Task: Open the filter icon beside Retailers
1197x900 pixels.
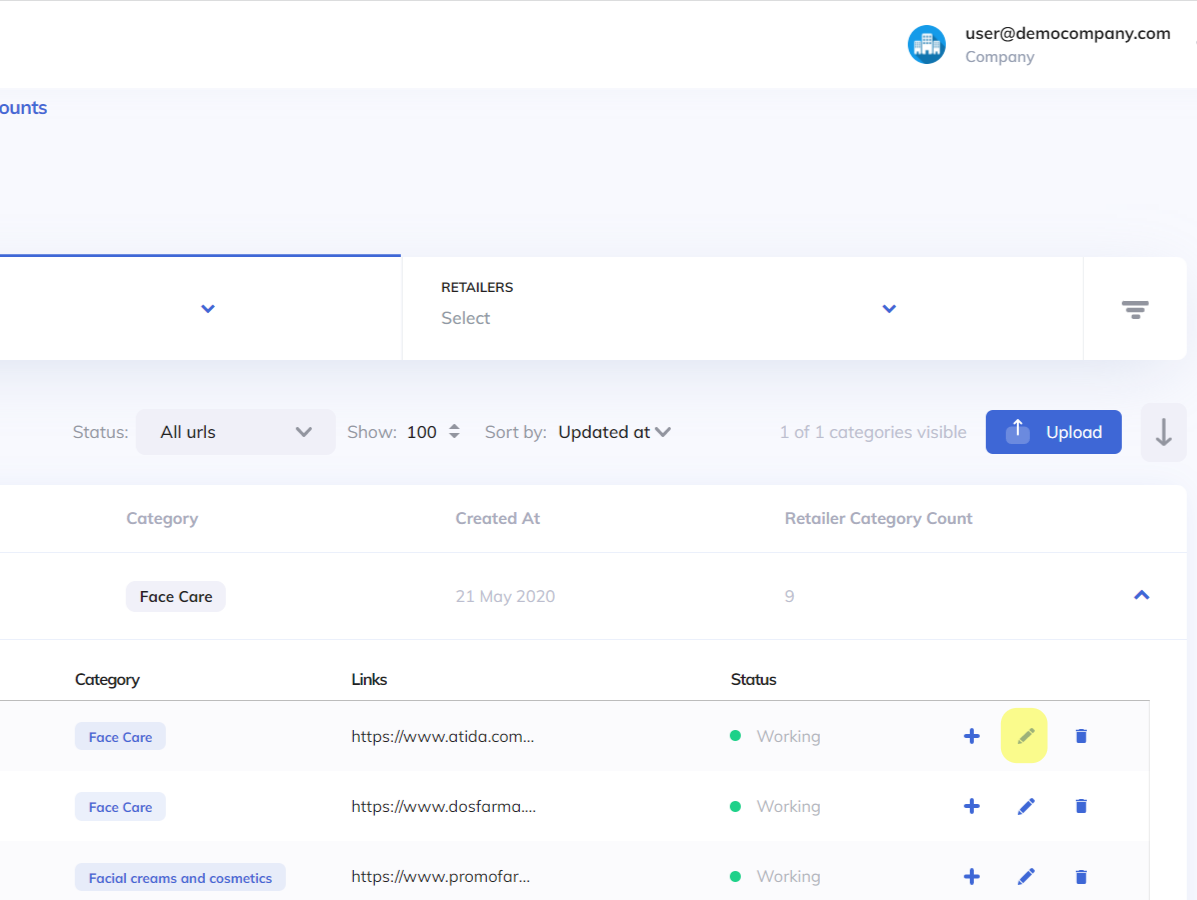Action: (1134, 309)
